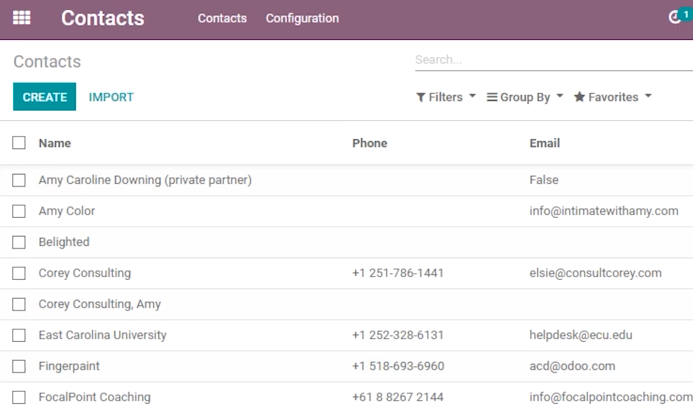This screenshot has width=693, height=412.
Task: Click the Group By lines icon
Action: click(x=492, y=97)
